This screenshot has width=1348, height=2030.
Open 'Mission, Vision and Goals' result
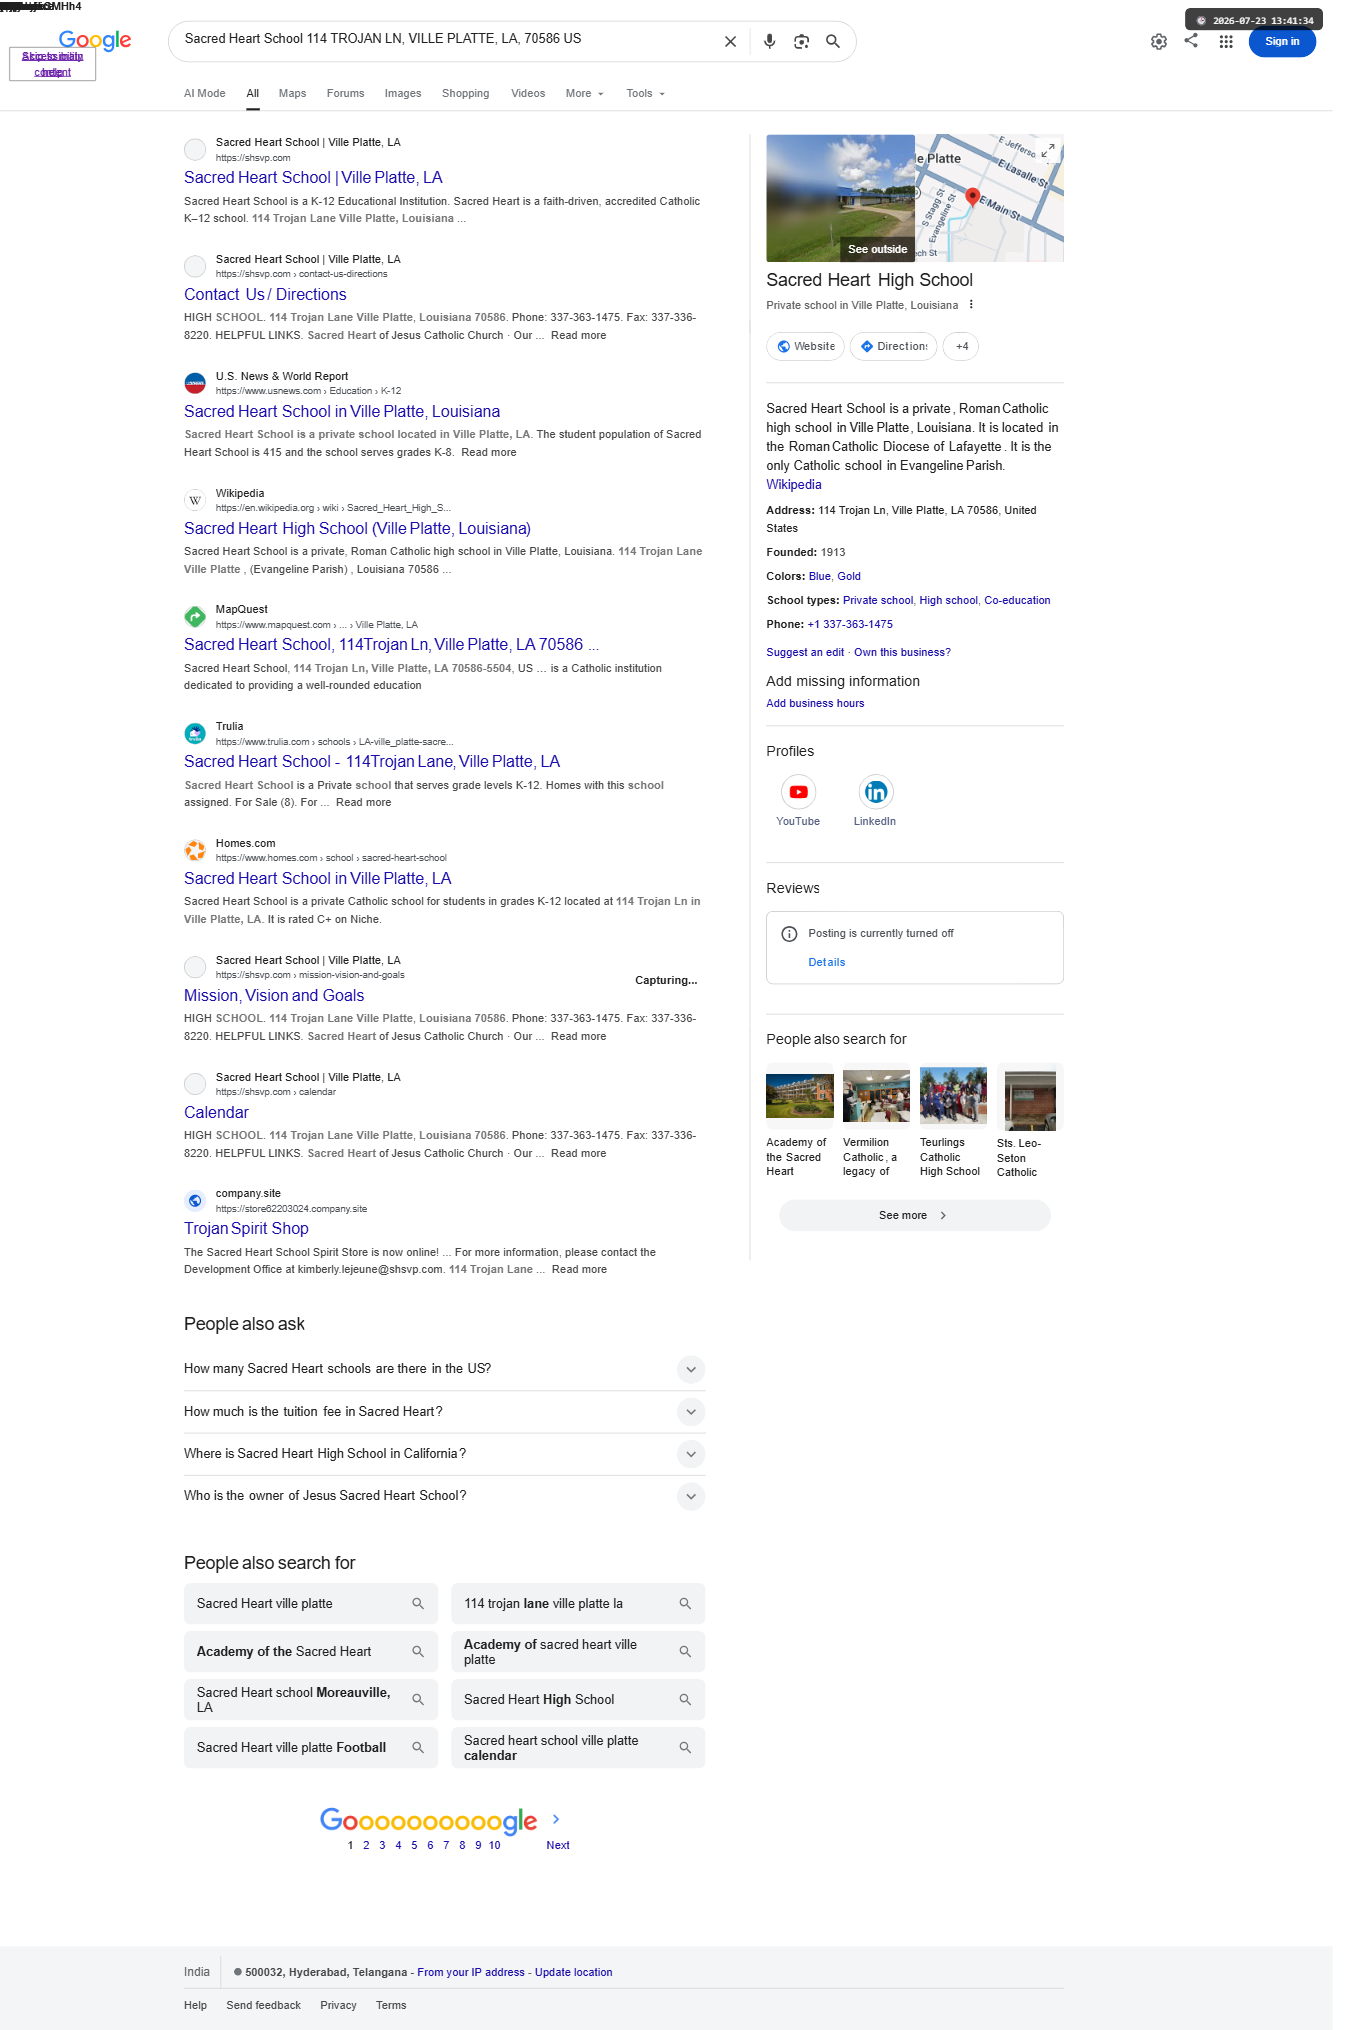coord(274,996)
